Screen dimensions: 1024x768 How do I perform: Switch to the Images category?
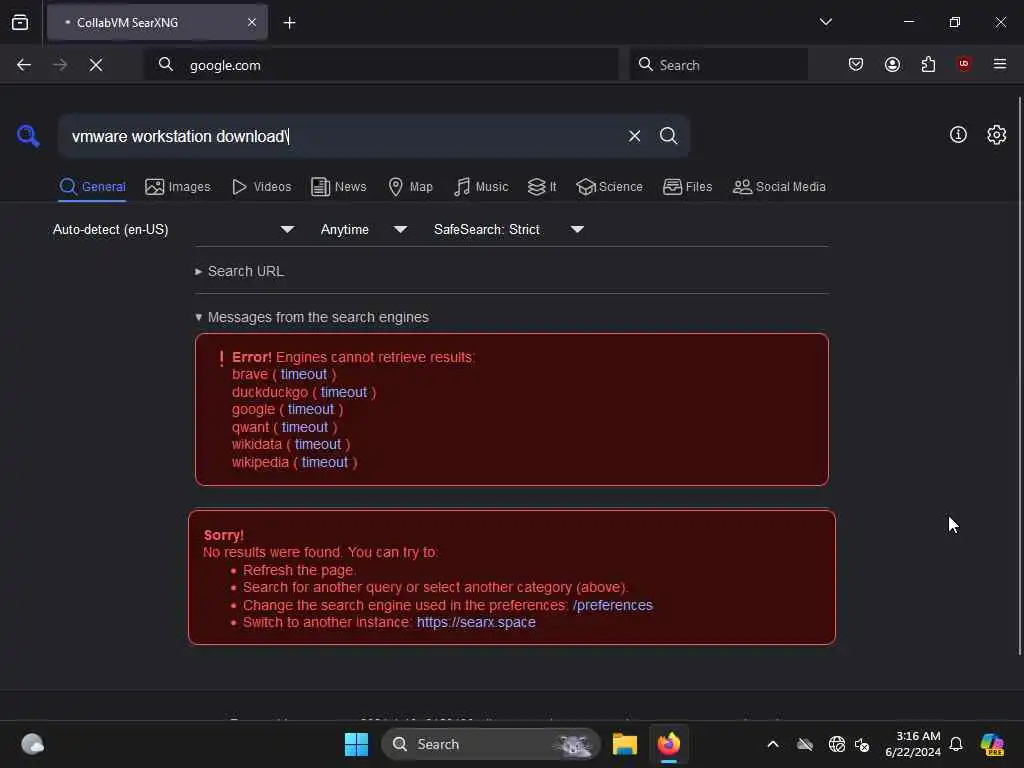178,187
